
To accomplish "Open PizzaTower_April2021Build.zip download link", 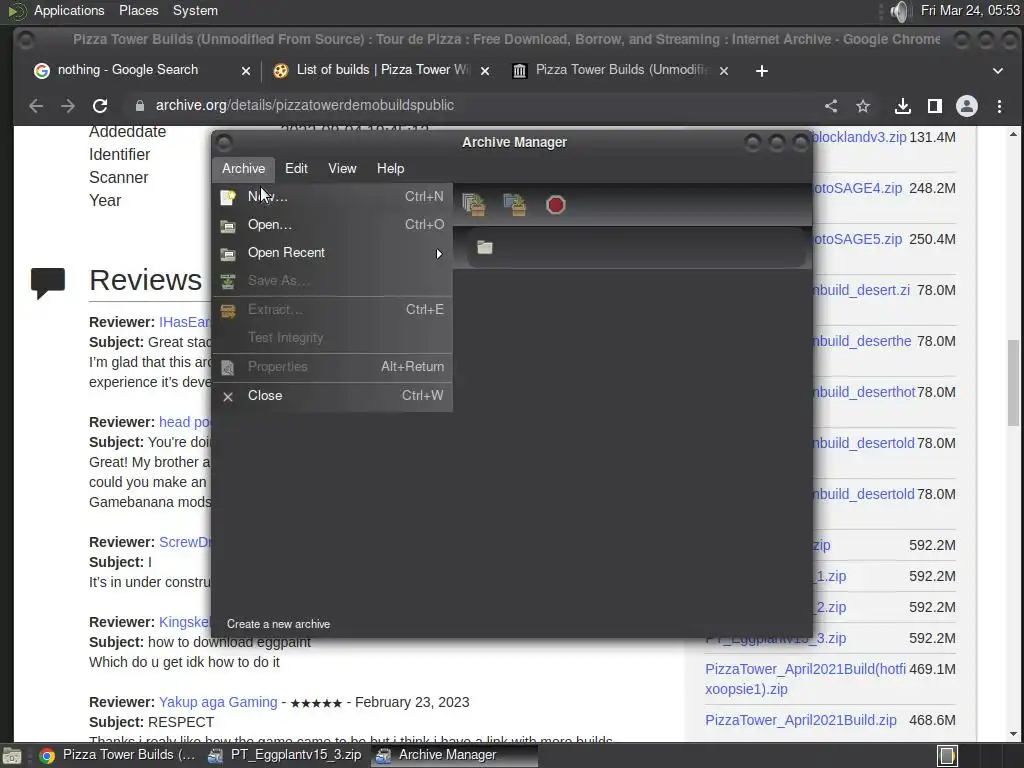I will click(801, 720).
